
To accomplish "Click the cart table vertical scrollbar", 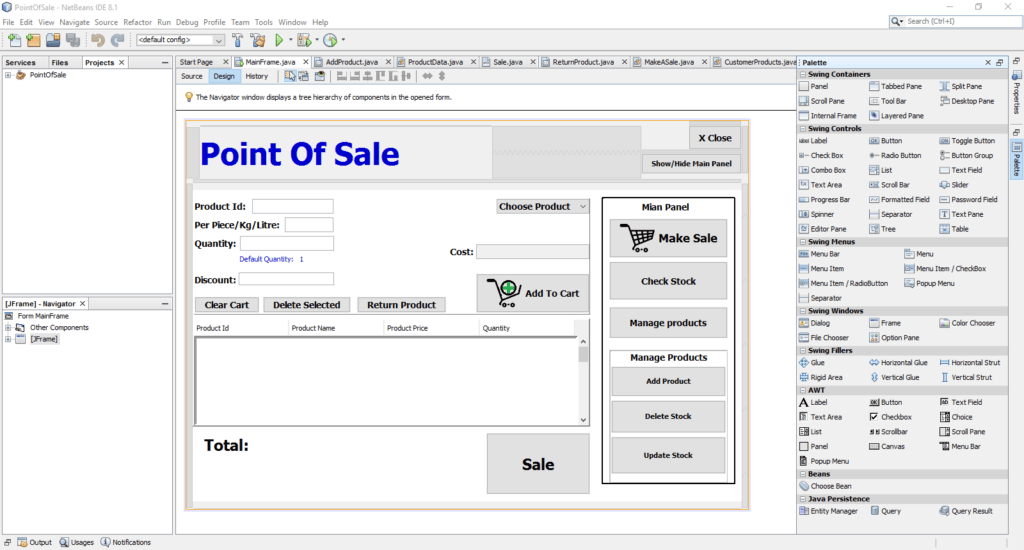I will [x=583, y=381].
